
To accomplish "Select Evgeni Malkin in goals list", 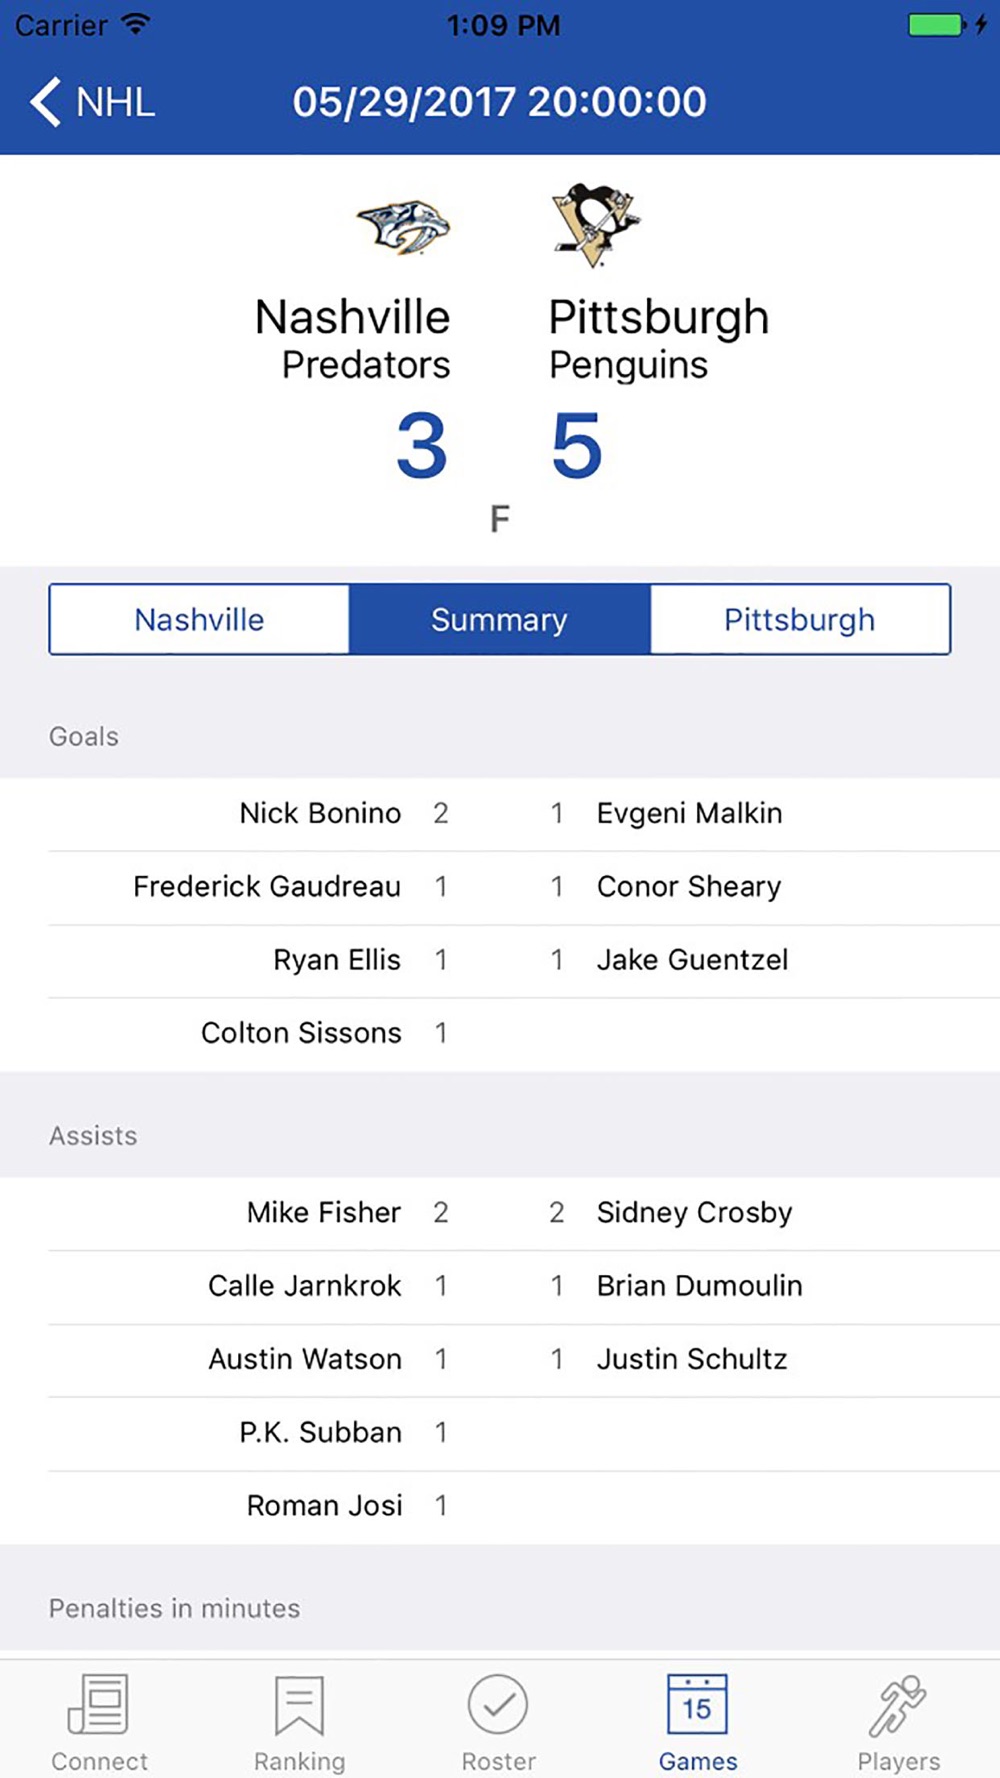I will coord(689,814).
